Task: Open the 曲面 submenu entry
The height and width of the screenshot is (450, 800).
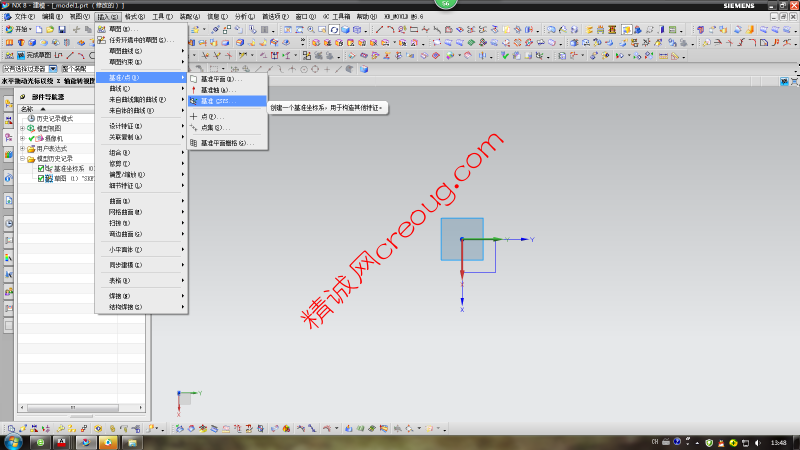Action: pos(141,201)
